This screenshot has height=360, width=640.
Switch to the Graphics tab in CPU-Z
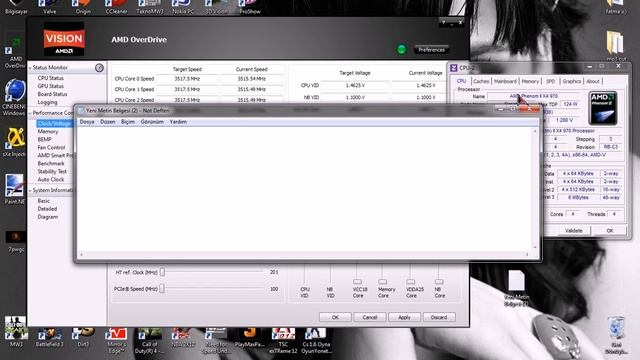(x=571, y=81)
